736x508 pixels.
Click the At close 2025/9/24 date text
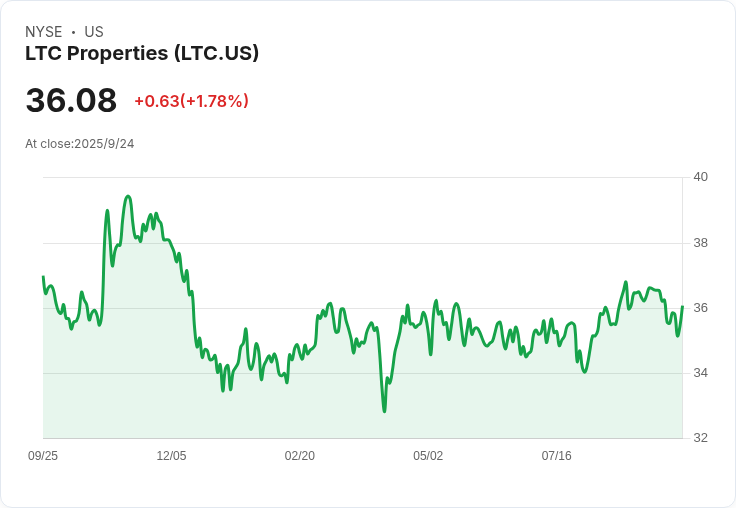pyautogui.click(x=80, y=144)
